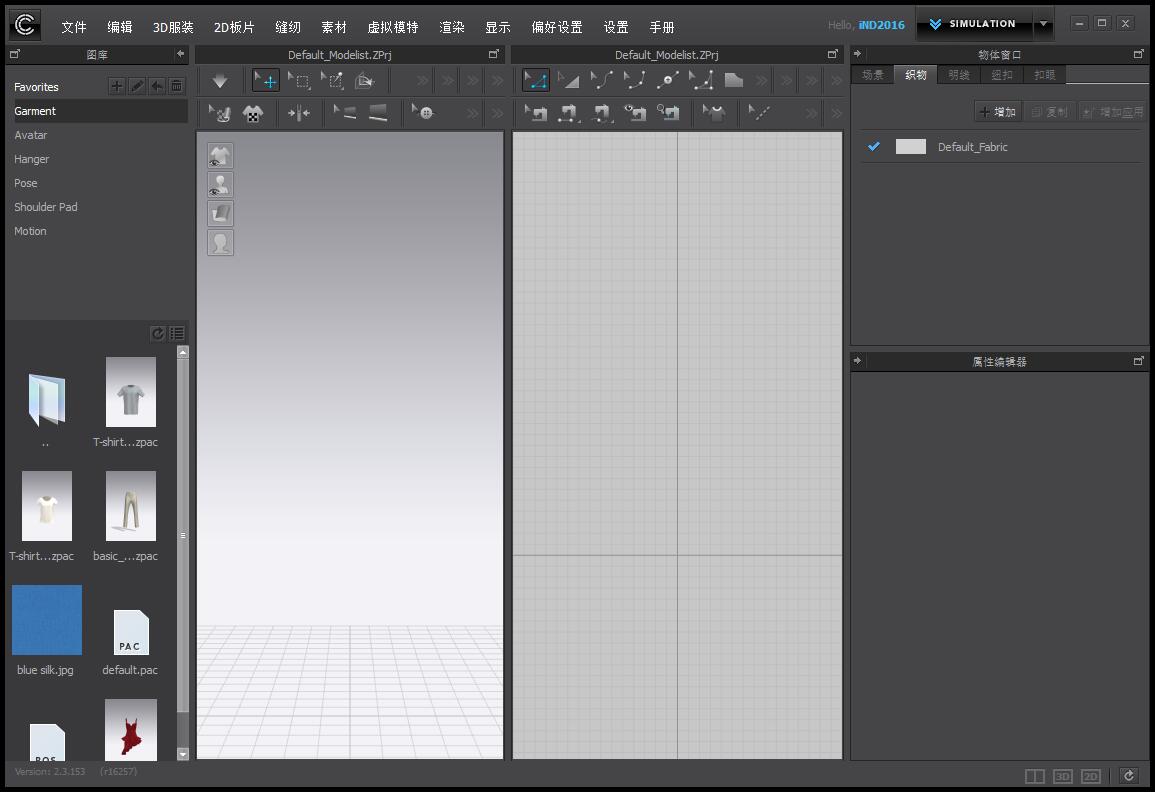1155x792 pixels.
Task: Delete favorite with the trash icon
Action: [177, 86]
